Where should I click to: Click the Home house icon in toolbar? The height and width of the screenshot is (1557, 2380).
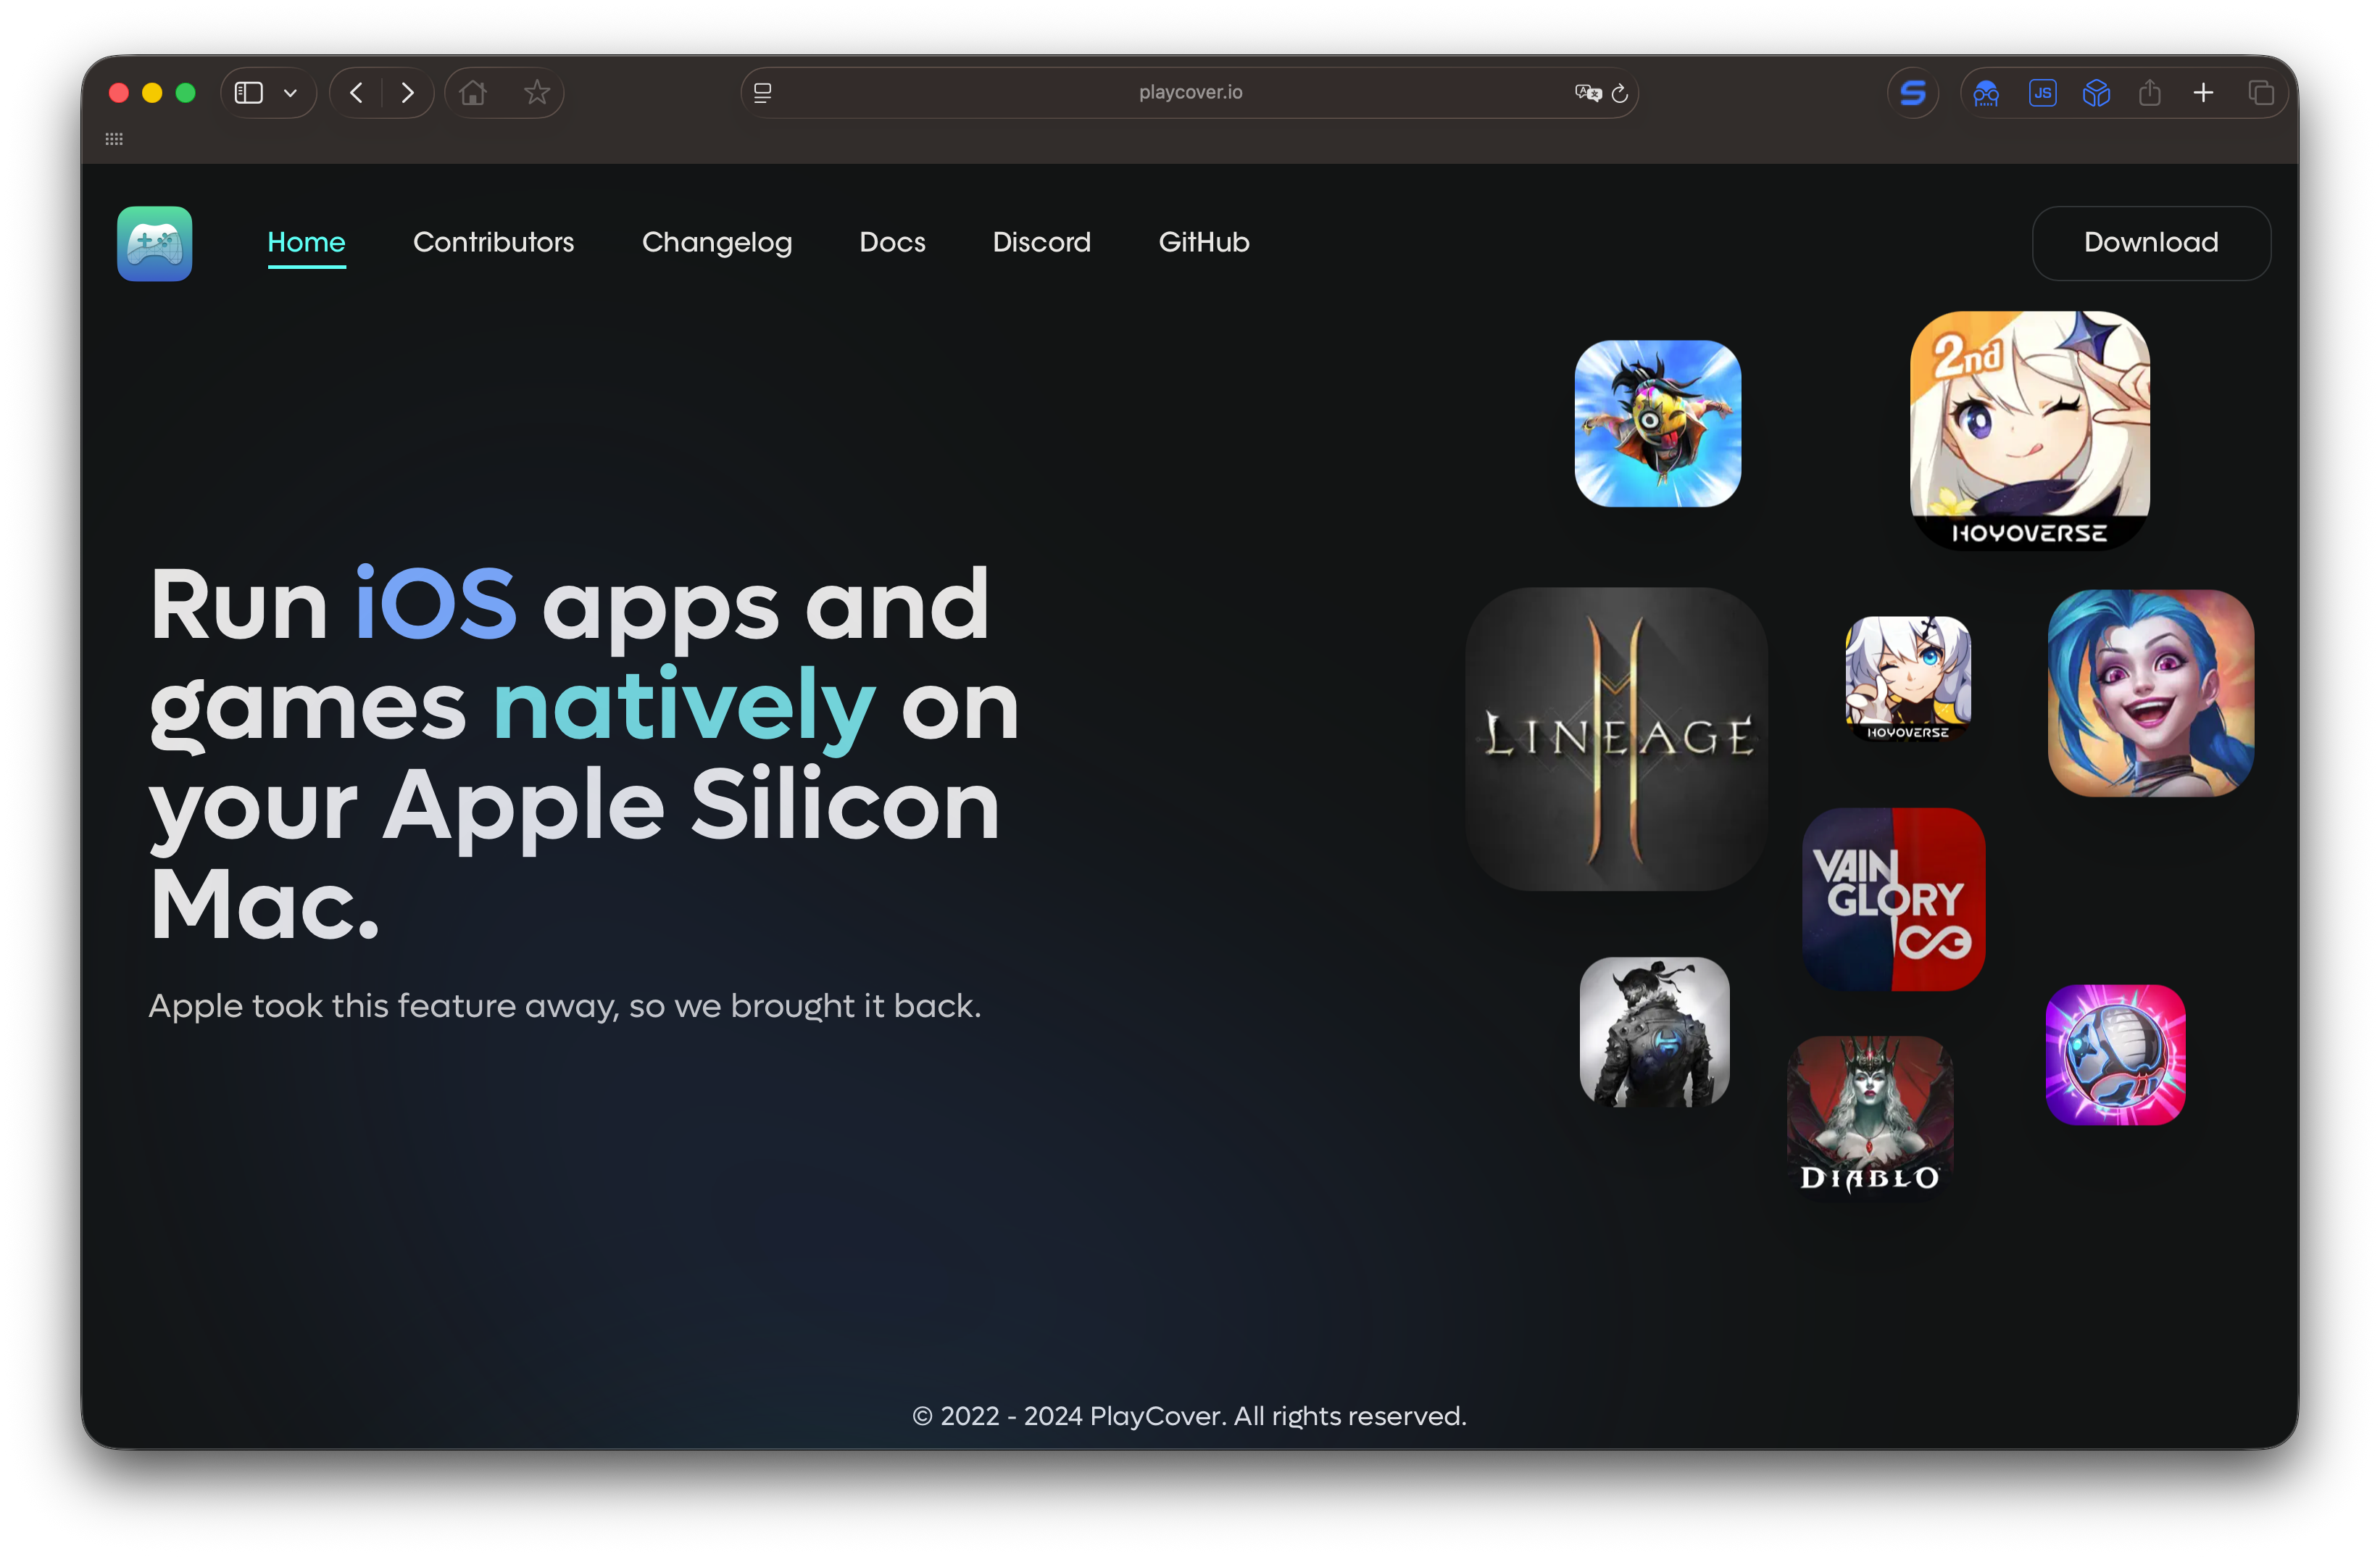473,93
